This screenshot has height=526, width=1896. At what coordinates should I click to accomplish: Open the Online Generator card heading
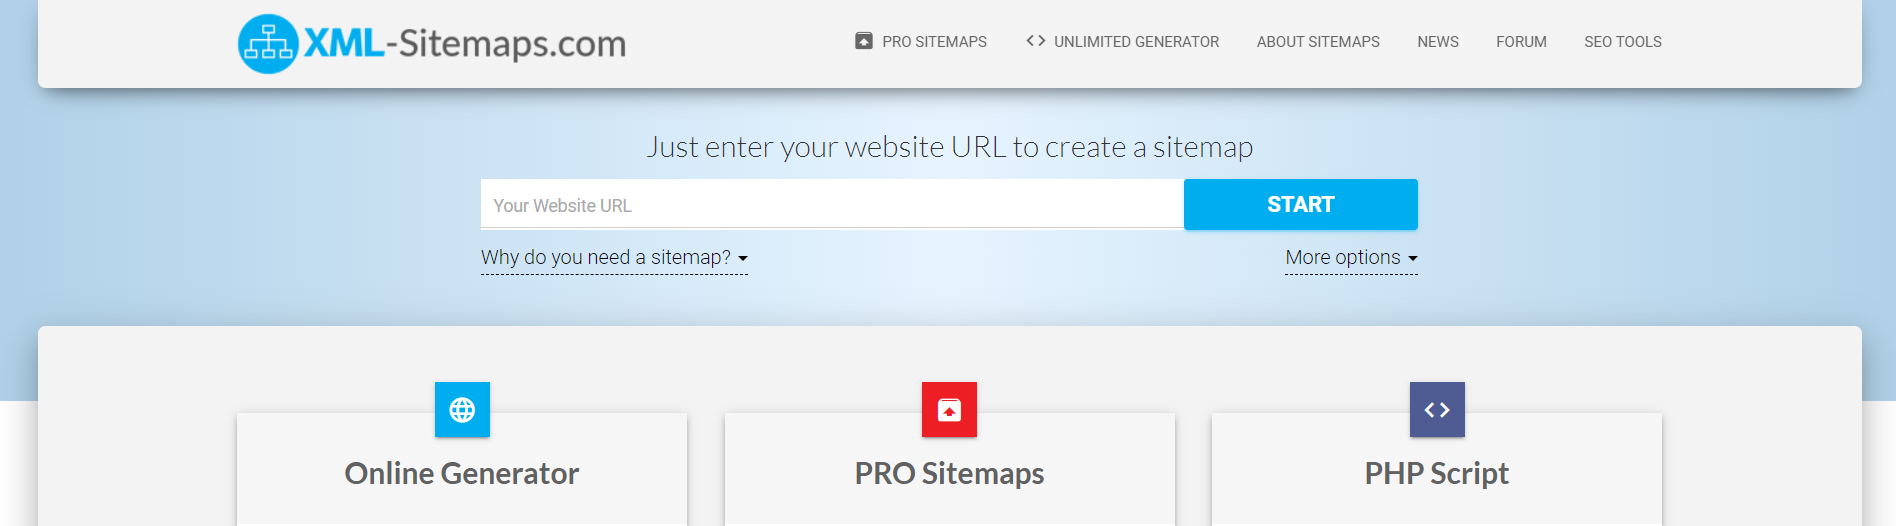click(462, 473)
